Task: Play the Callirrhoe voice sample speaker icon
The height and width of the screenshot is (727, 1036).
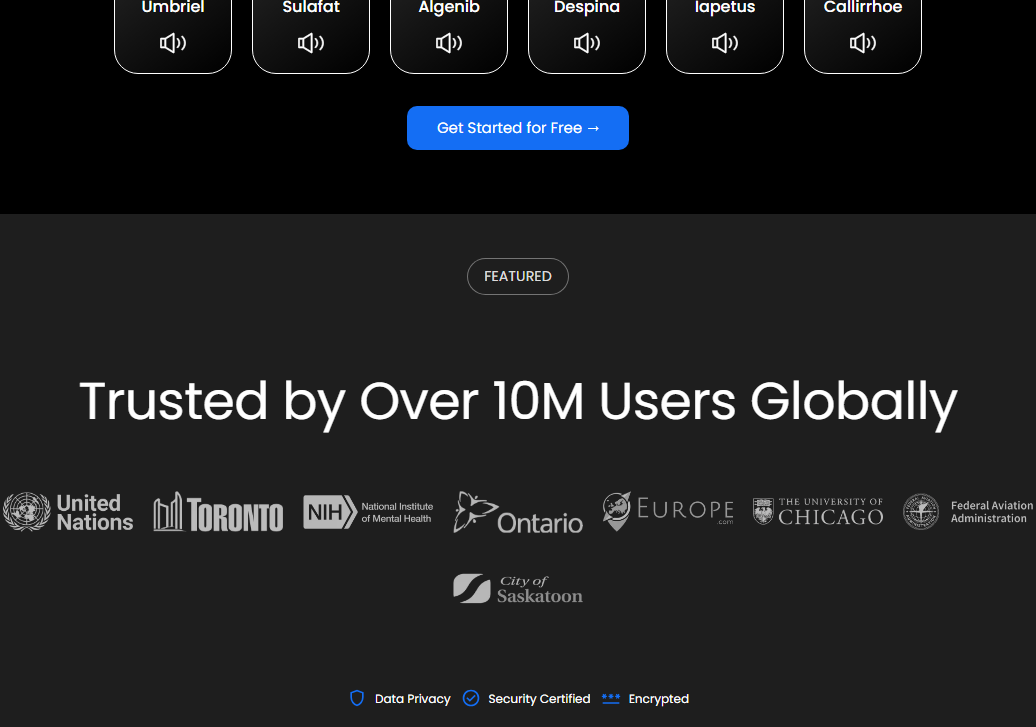Action: click(x=863, y=43)
